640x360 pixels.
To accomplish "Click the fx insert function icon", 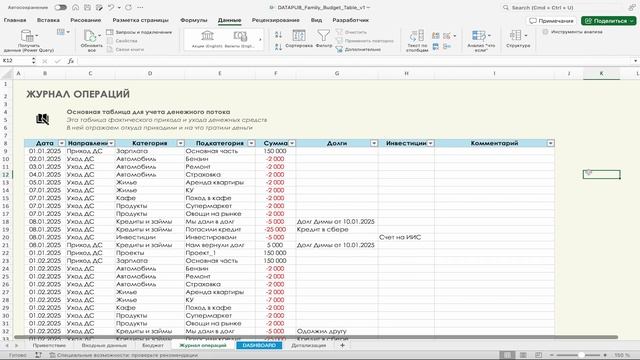I will [x=71, y=61].
